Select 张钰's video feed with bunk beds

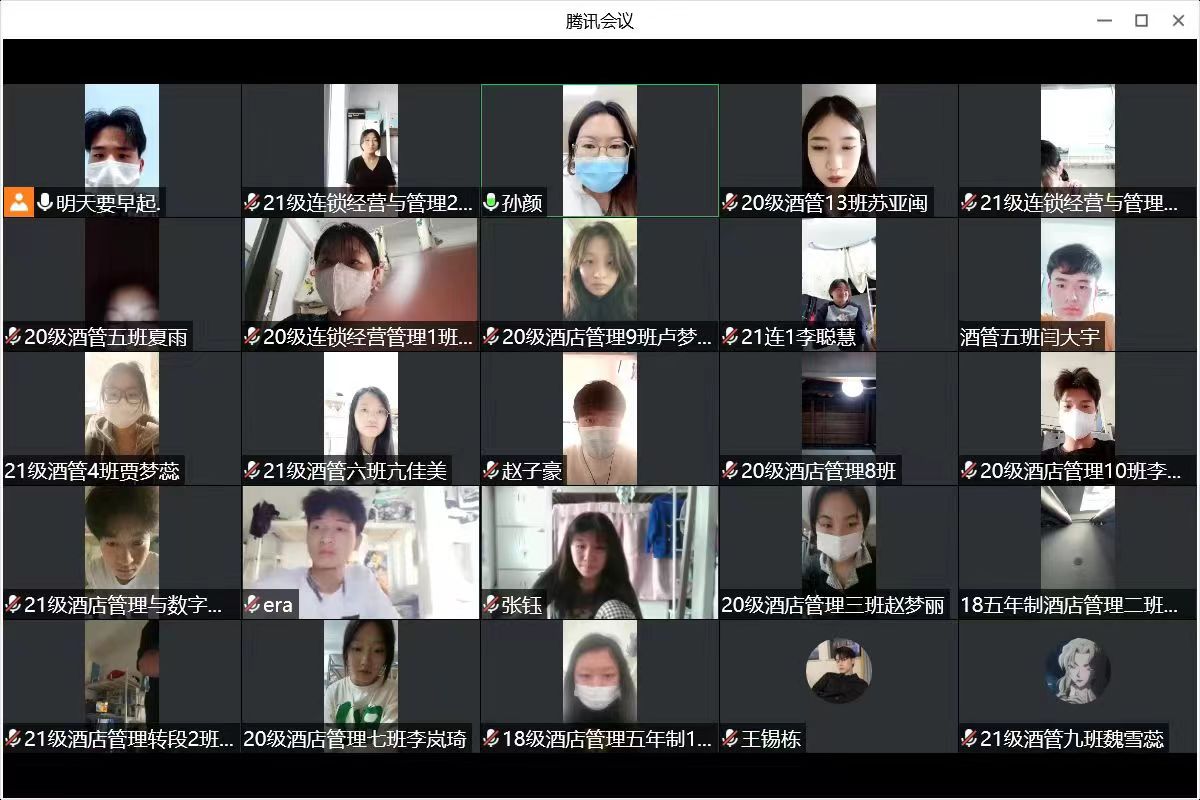[x=600, y=553]
